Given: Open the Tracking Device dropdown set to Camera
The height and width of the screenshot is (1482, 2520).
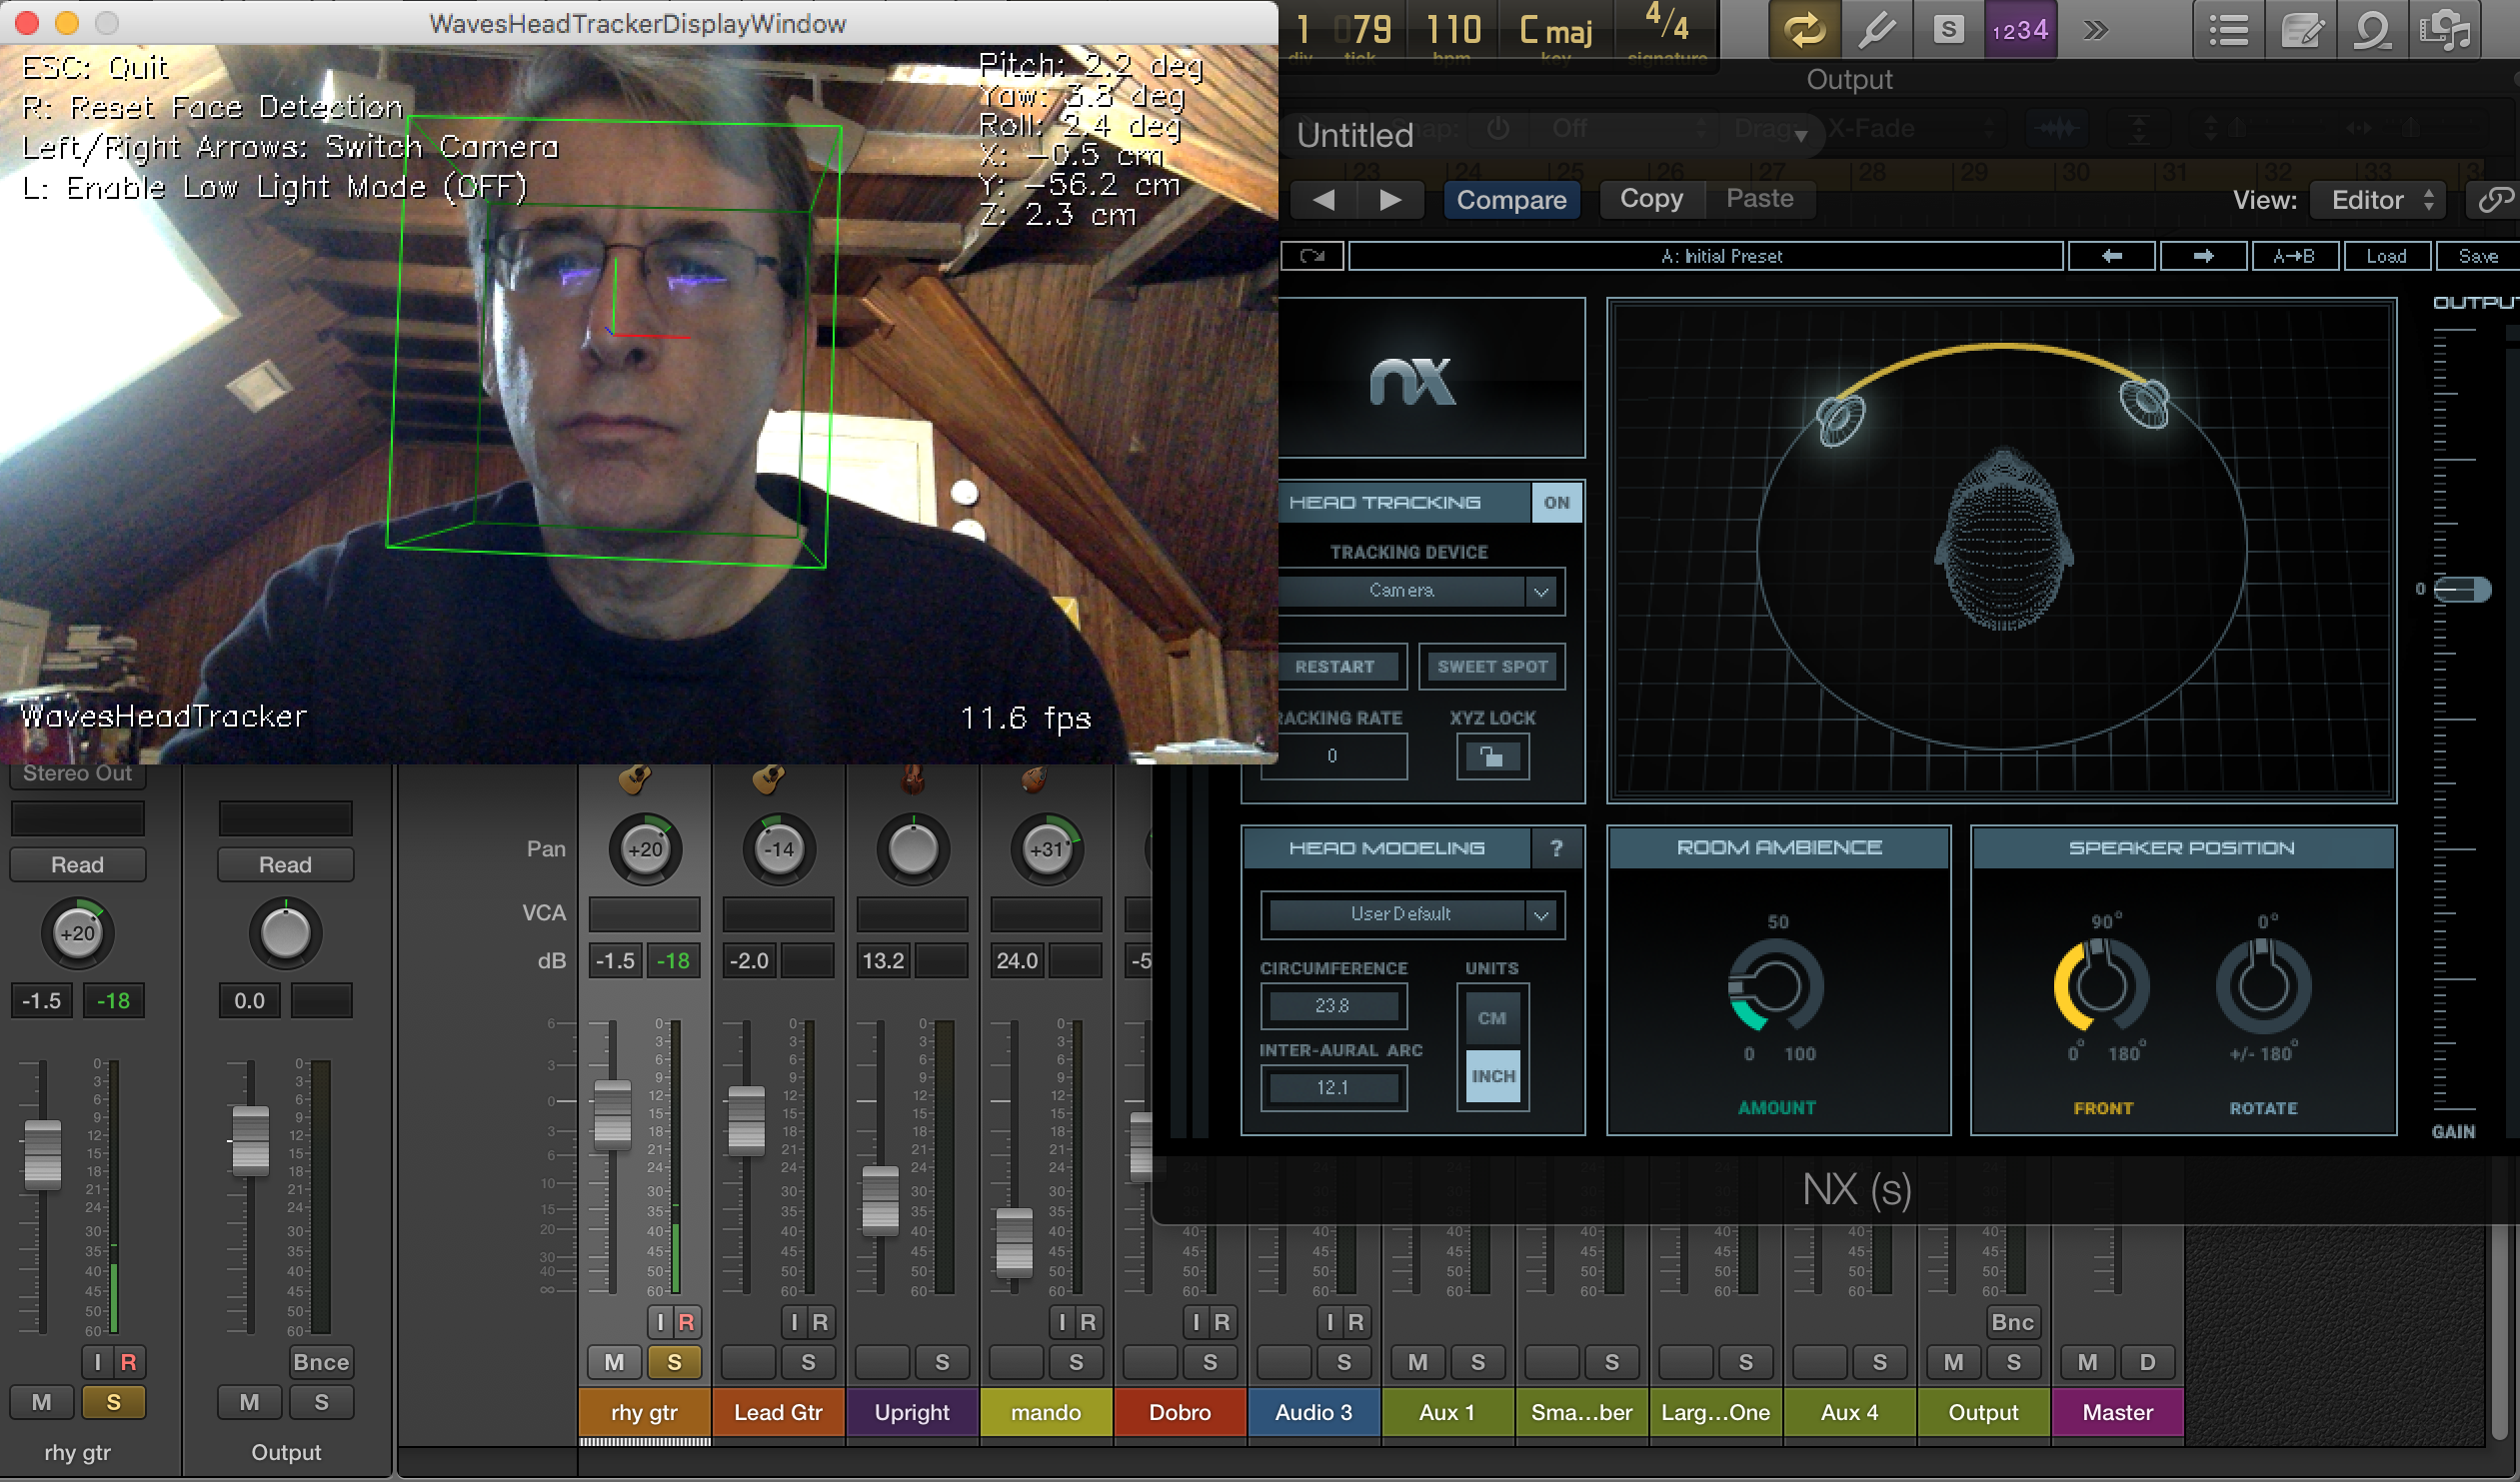Looking at the screenshot, I should pos(1419,591).
